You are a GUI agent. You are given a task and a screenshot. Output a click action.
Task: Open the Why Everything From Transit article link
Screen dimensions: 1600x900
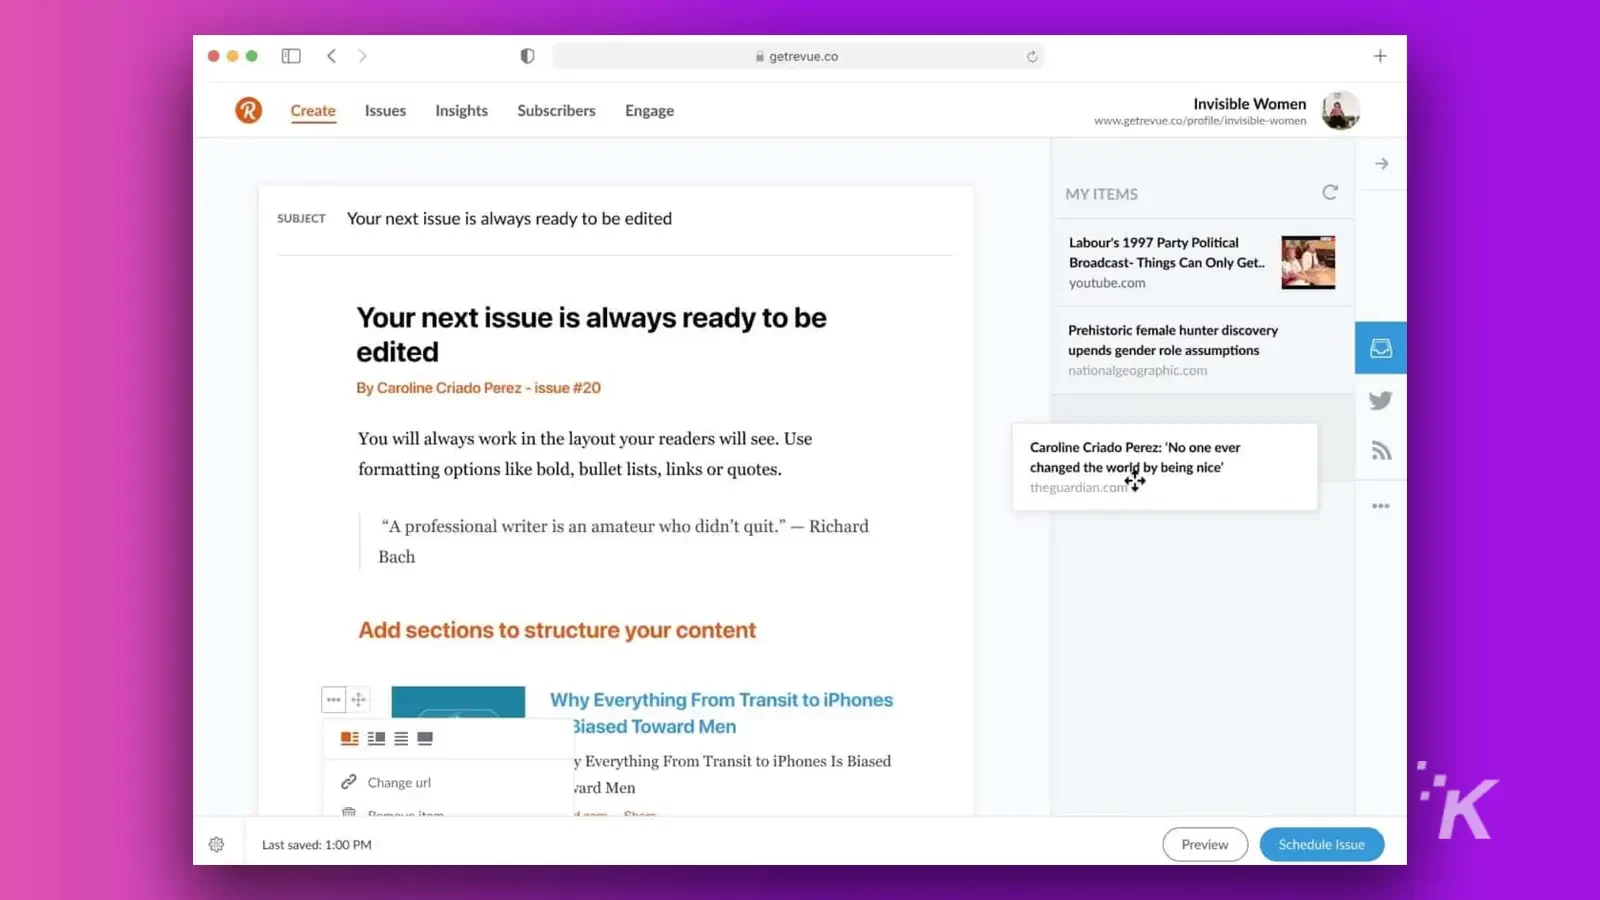[721, 713]
